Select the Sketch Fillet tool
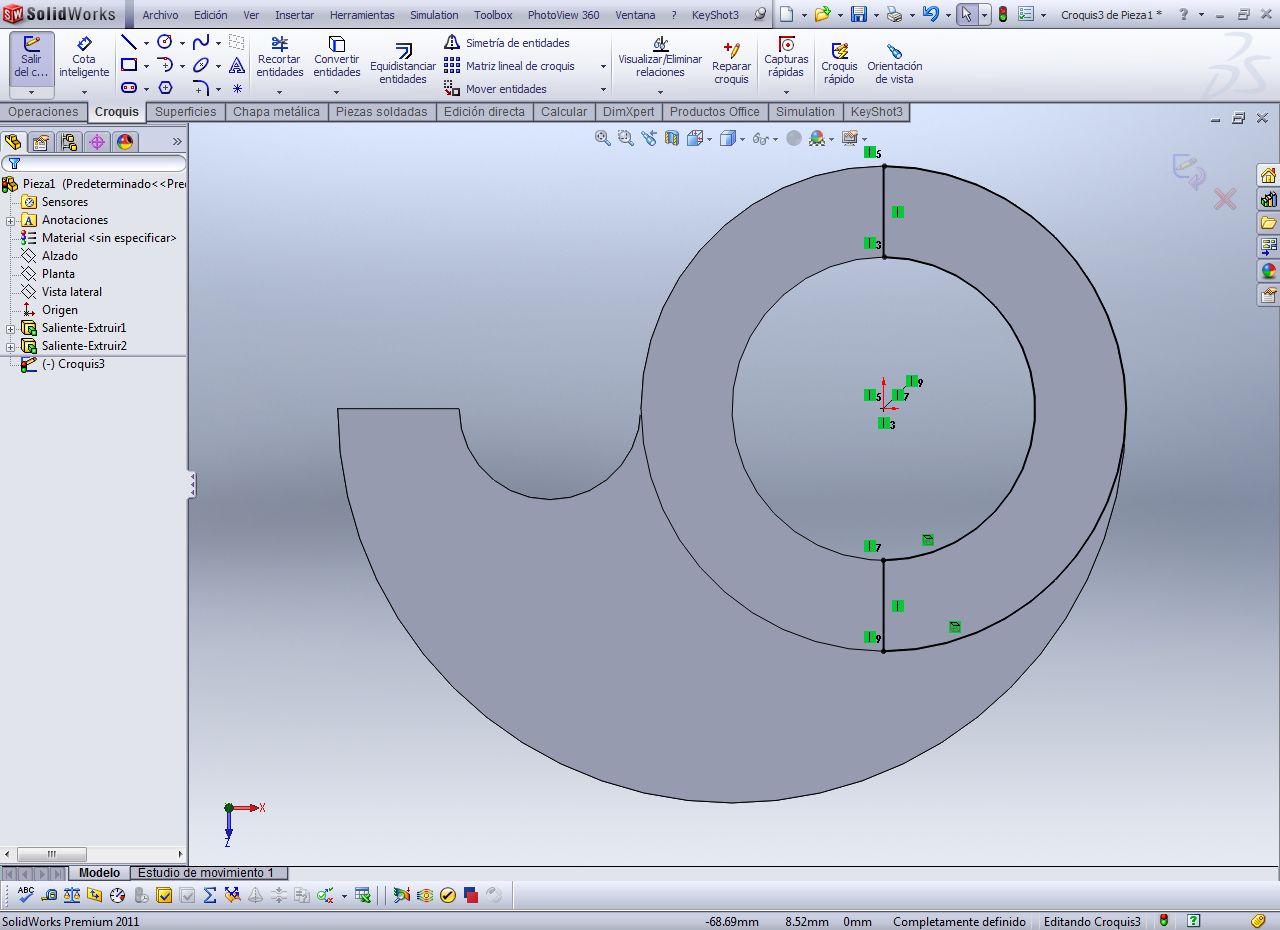 (201, 88)
